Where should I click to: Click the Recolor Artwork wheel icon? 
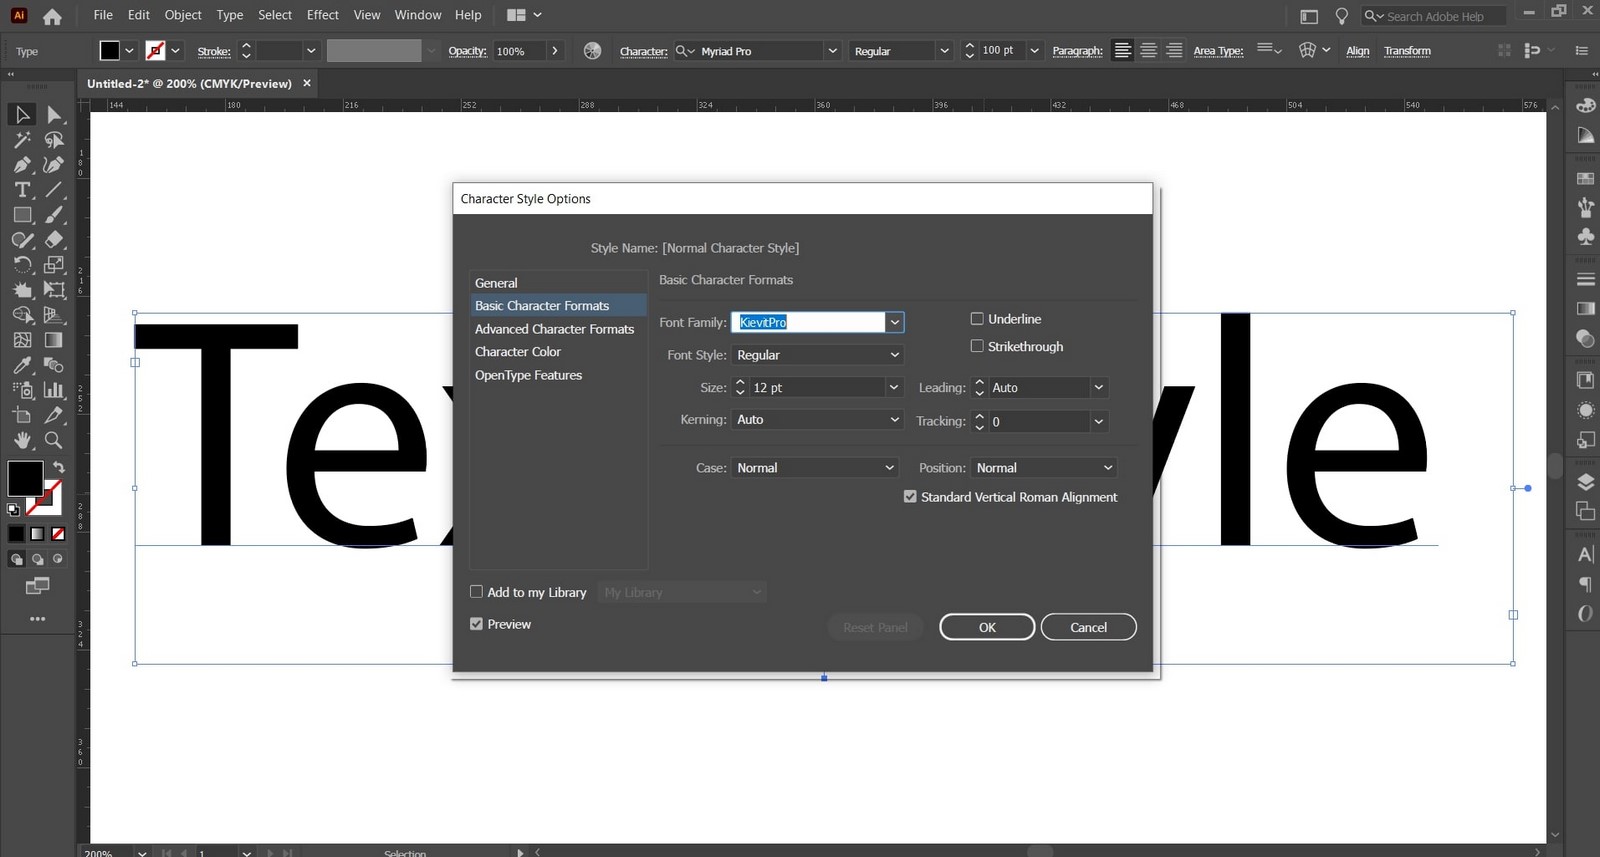592,51
